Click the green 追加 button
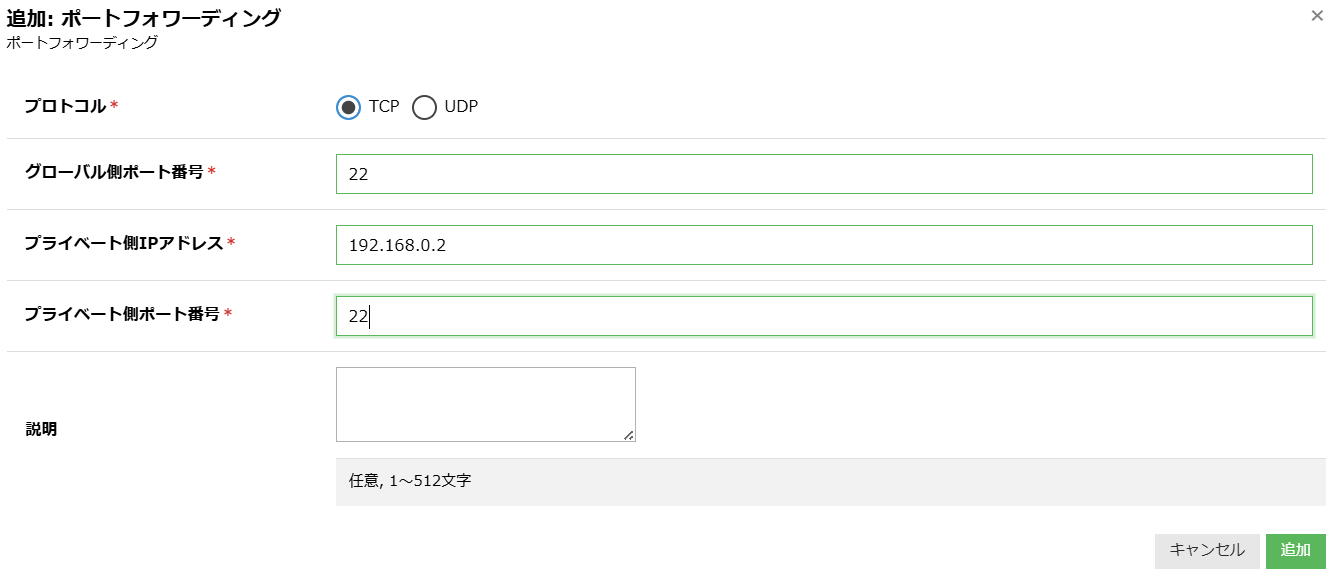Image resolution: width=1331 pixels, height=577 pixels. 1296,551
